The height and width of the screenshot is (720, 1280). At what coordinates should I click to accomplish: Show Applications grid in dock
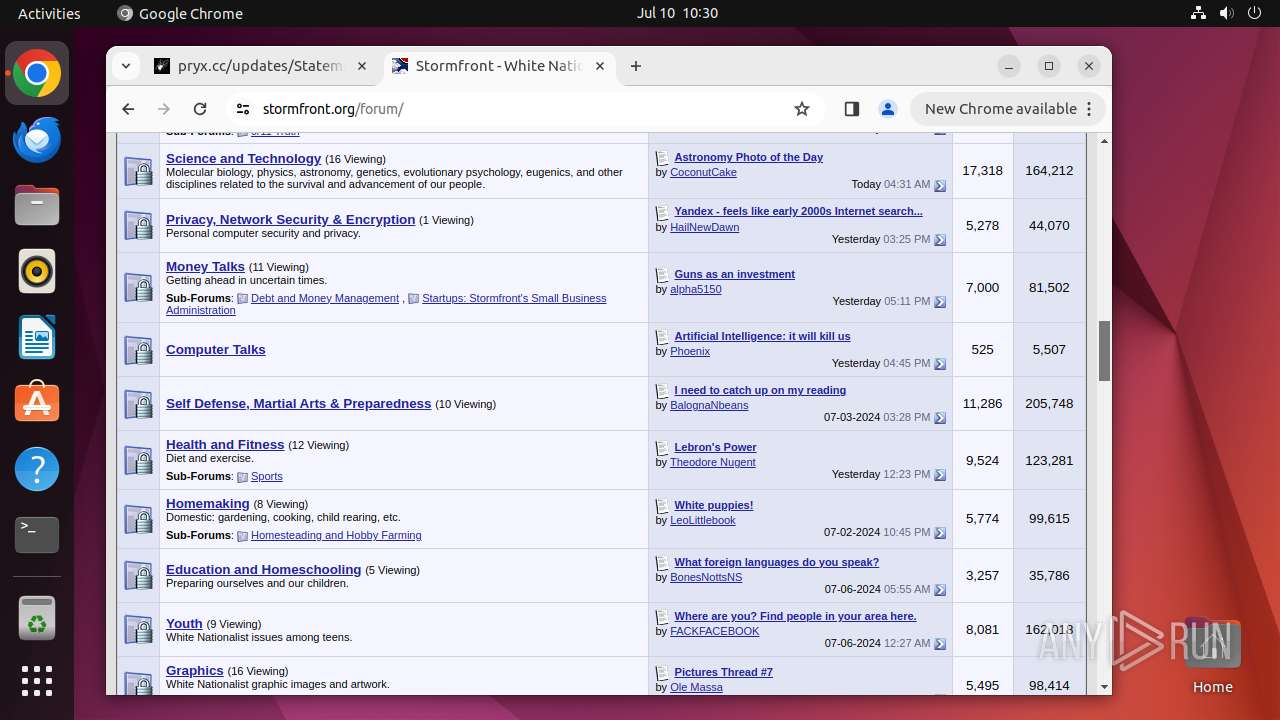37,681
